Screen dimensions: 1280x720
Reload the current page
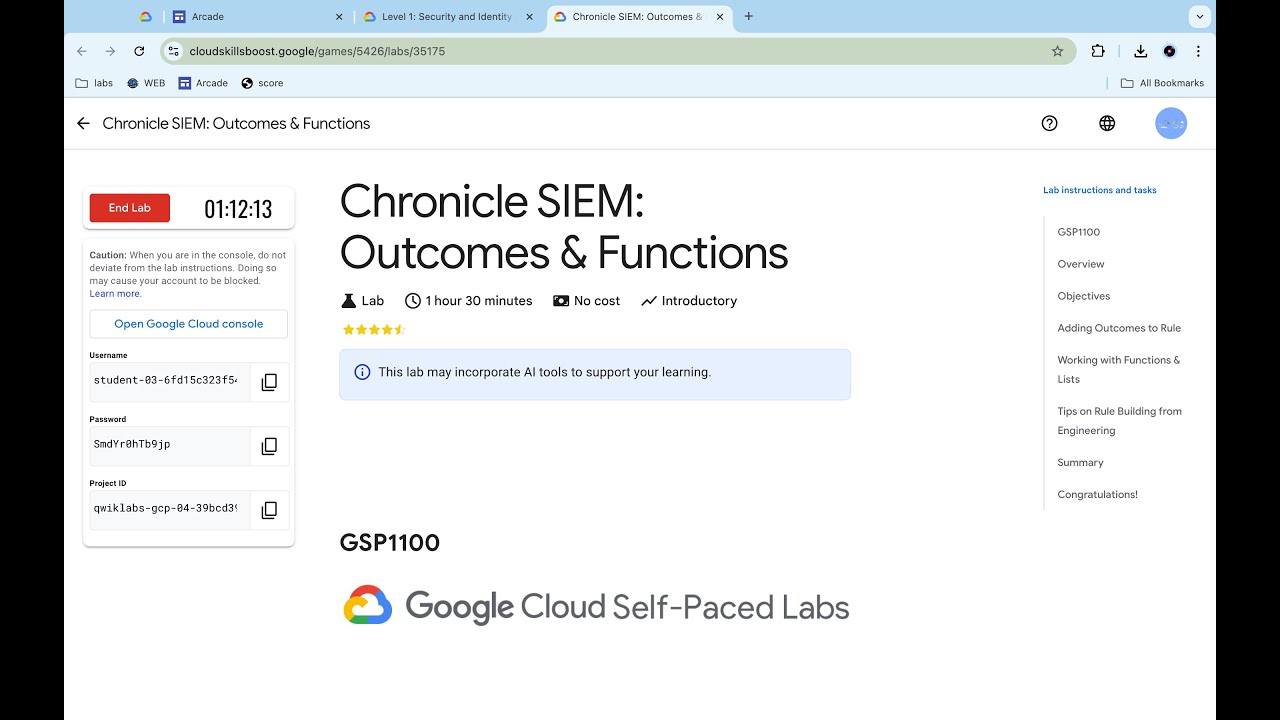(x=139, y=51)
